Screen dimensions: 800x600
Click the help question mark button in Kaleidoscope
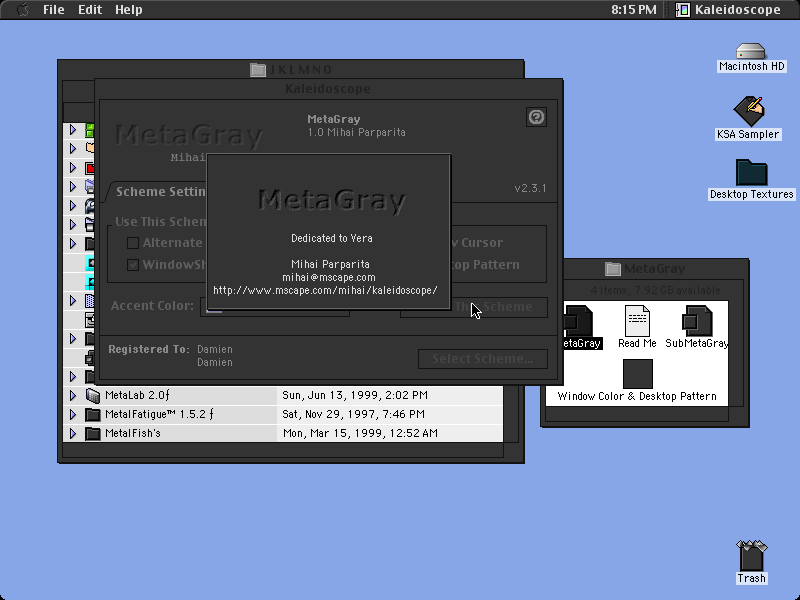point(536,117)
